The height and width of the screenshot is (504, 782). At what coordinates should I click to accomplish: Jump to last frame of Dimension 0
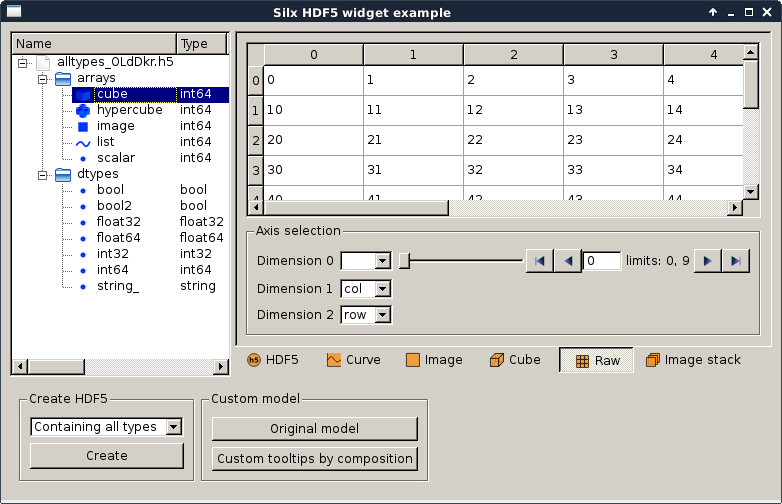736,261
